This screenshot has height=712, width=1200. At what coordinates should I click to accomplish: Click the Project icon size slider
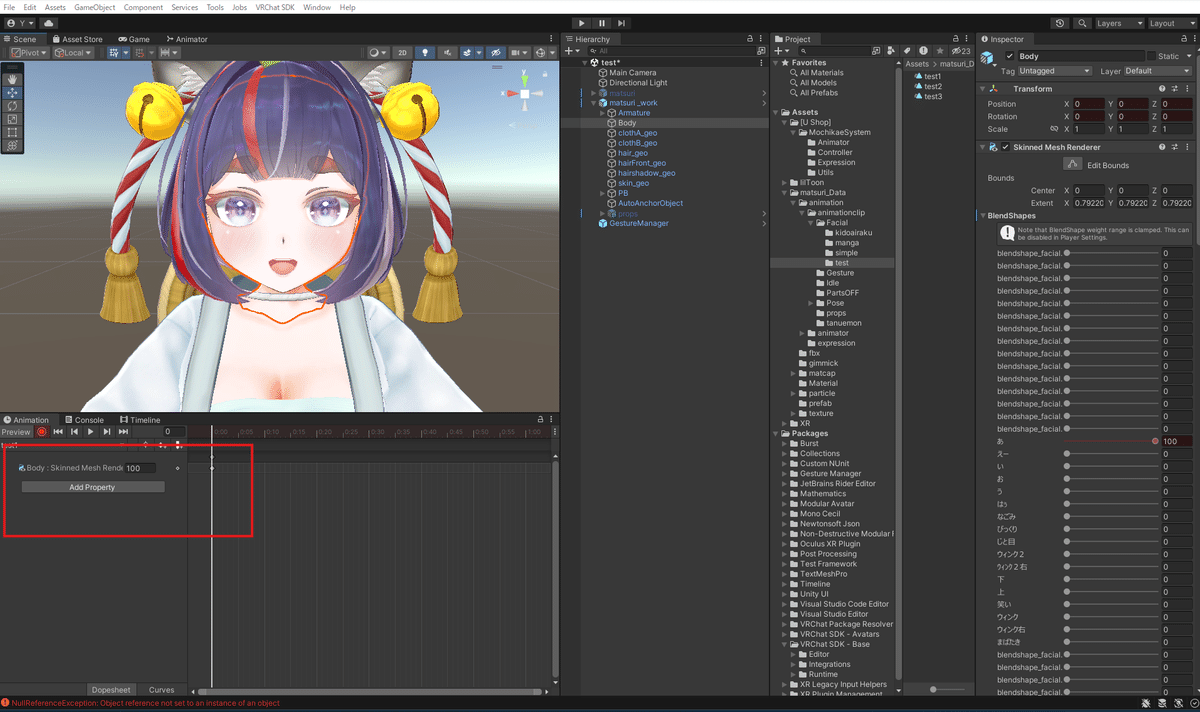[x=945, y=689]
